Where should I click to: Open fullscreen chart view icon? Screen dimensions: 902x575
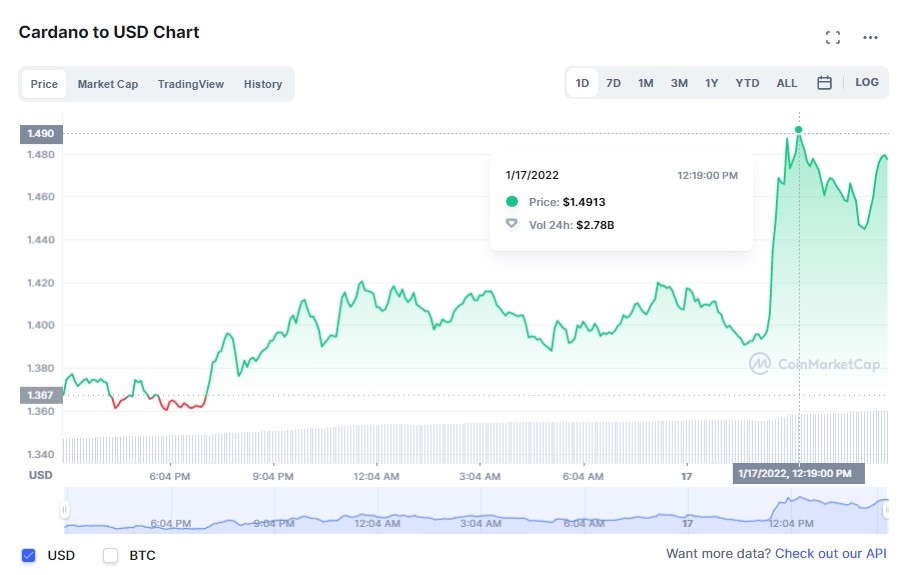pyautogui.click(x=832, y=38)
